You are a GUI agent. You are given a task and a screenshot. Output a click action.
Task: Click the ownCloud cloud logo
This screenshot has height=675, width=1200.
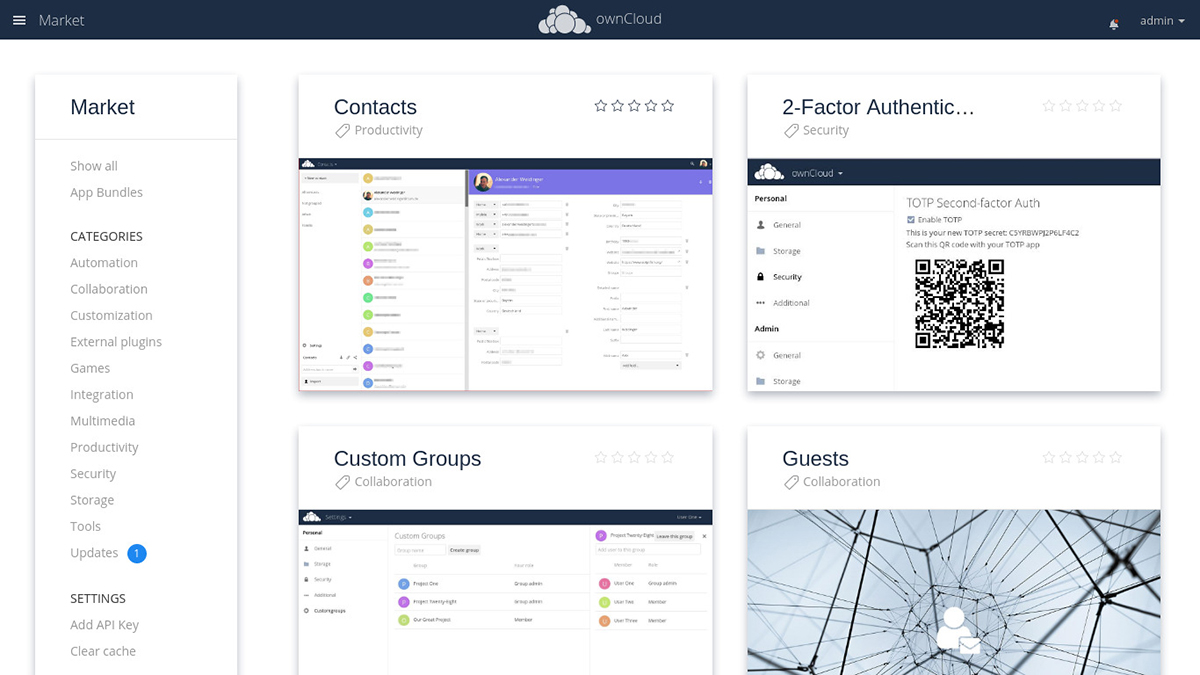(563, 19)
